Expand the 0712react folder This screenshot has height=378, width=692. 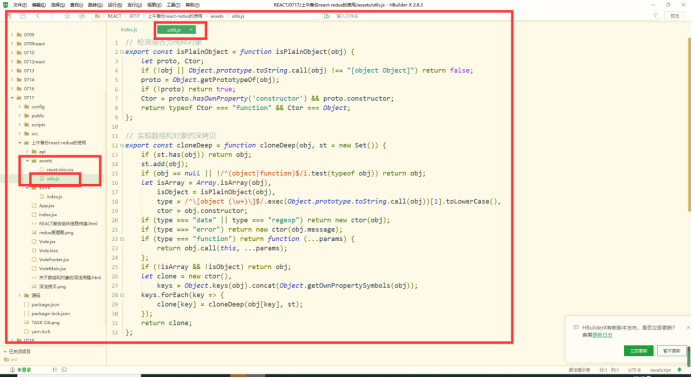(12, 62)
